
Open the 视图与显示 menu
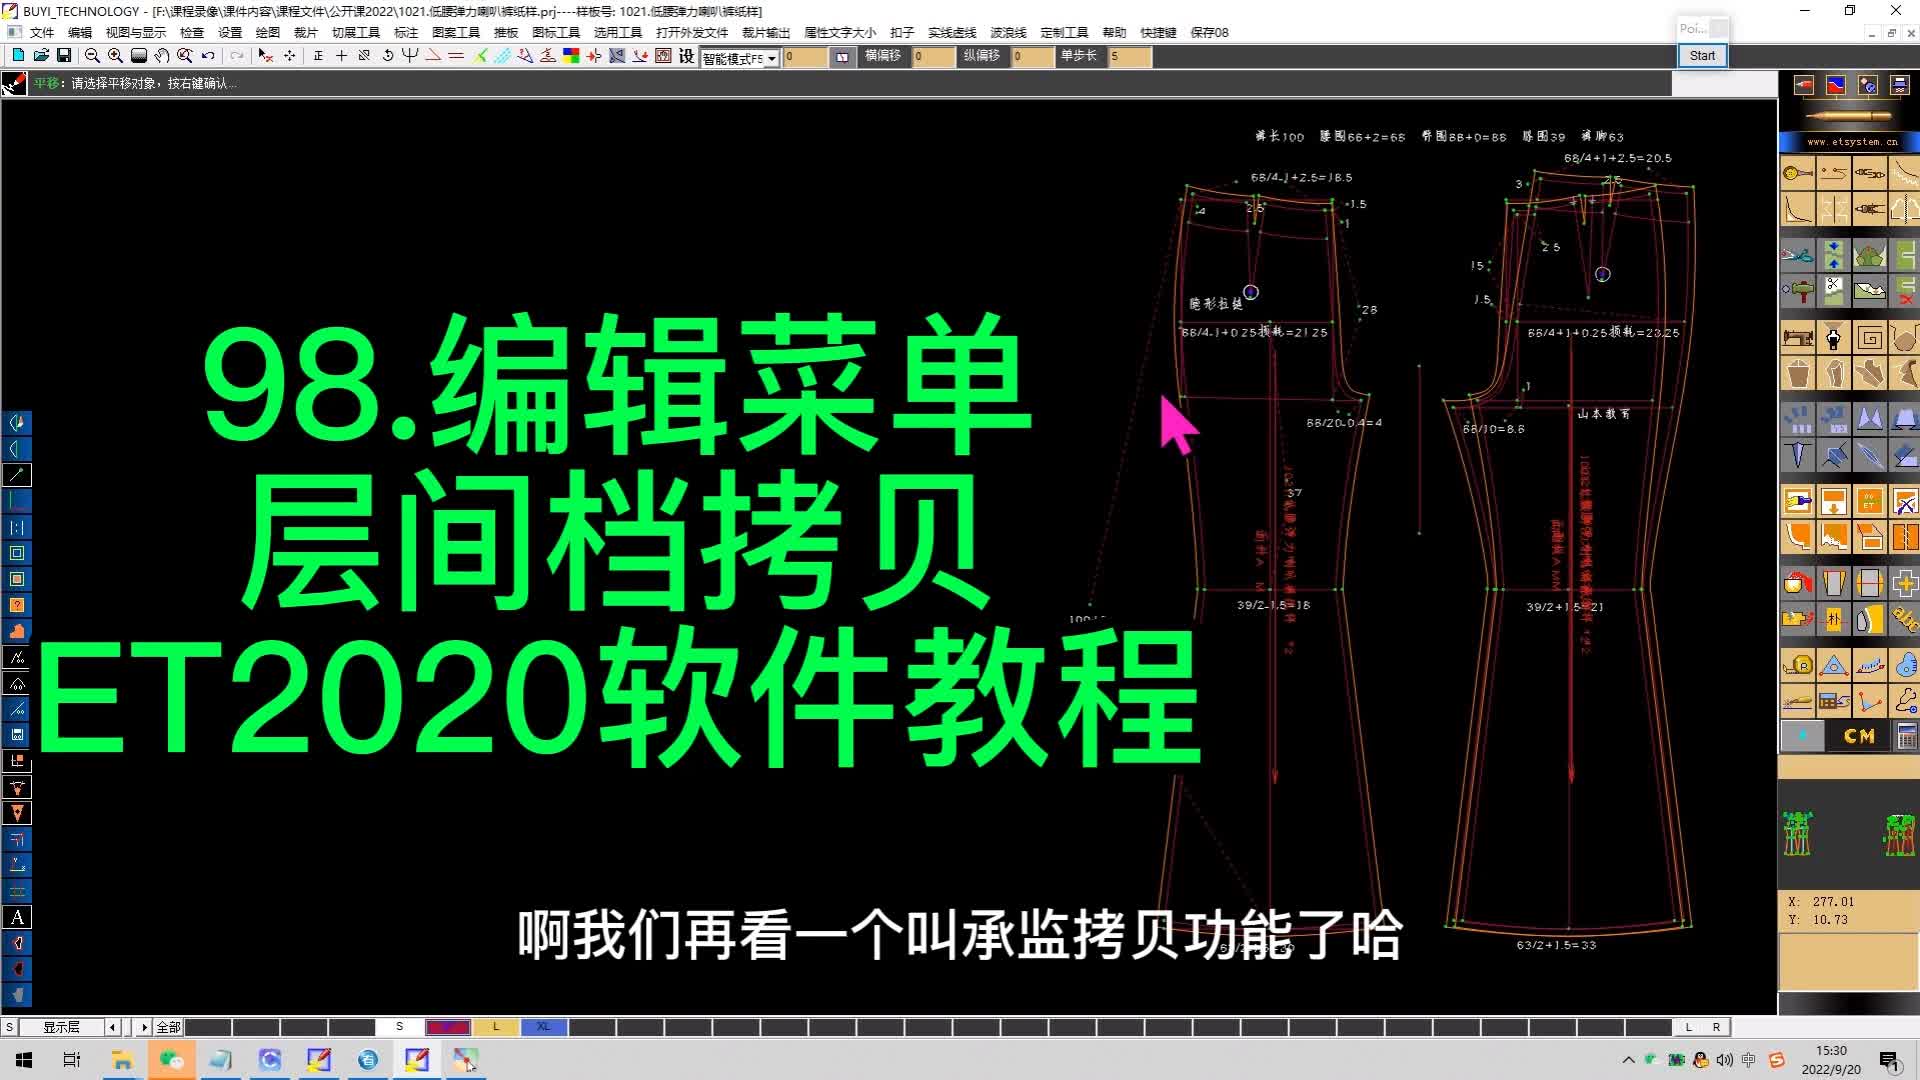136,32
